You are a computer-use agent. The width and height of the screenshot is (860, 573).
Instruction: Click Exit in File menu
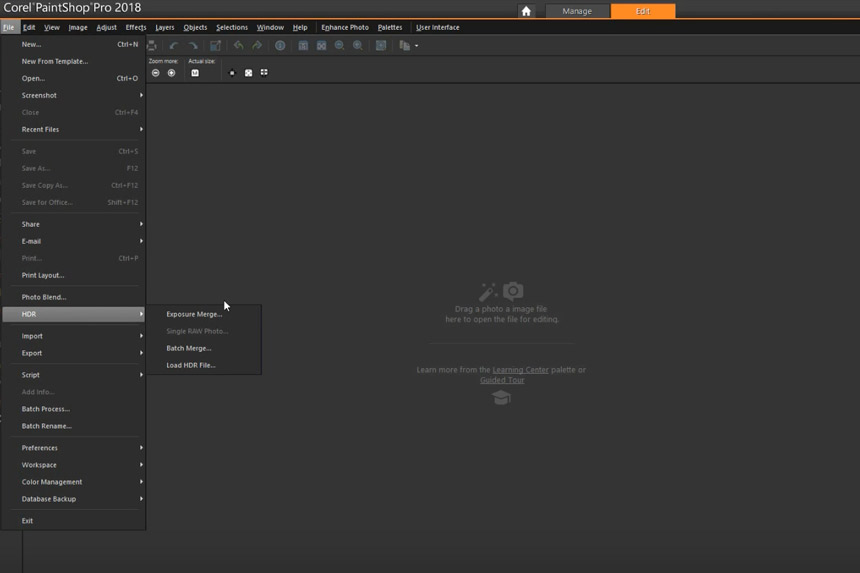click(x=73, y=521)
